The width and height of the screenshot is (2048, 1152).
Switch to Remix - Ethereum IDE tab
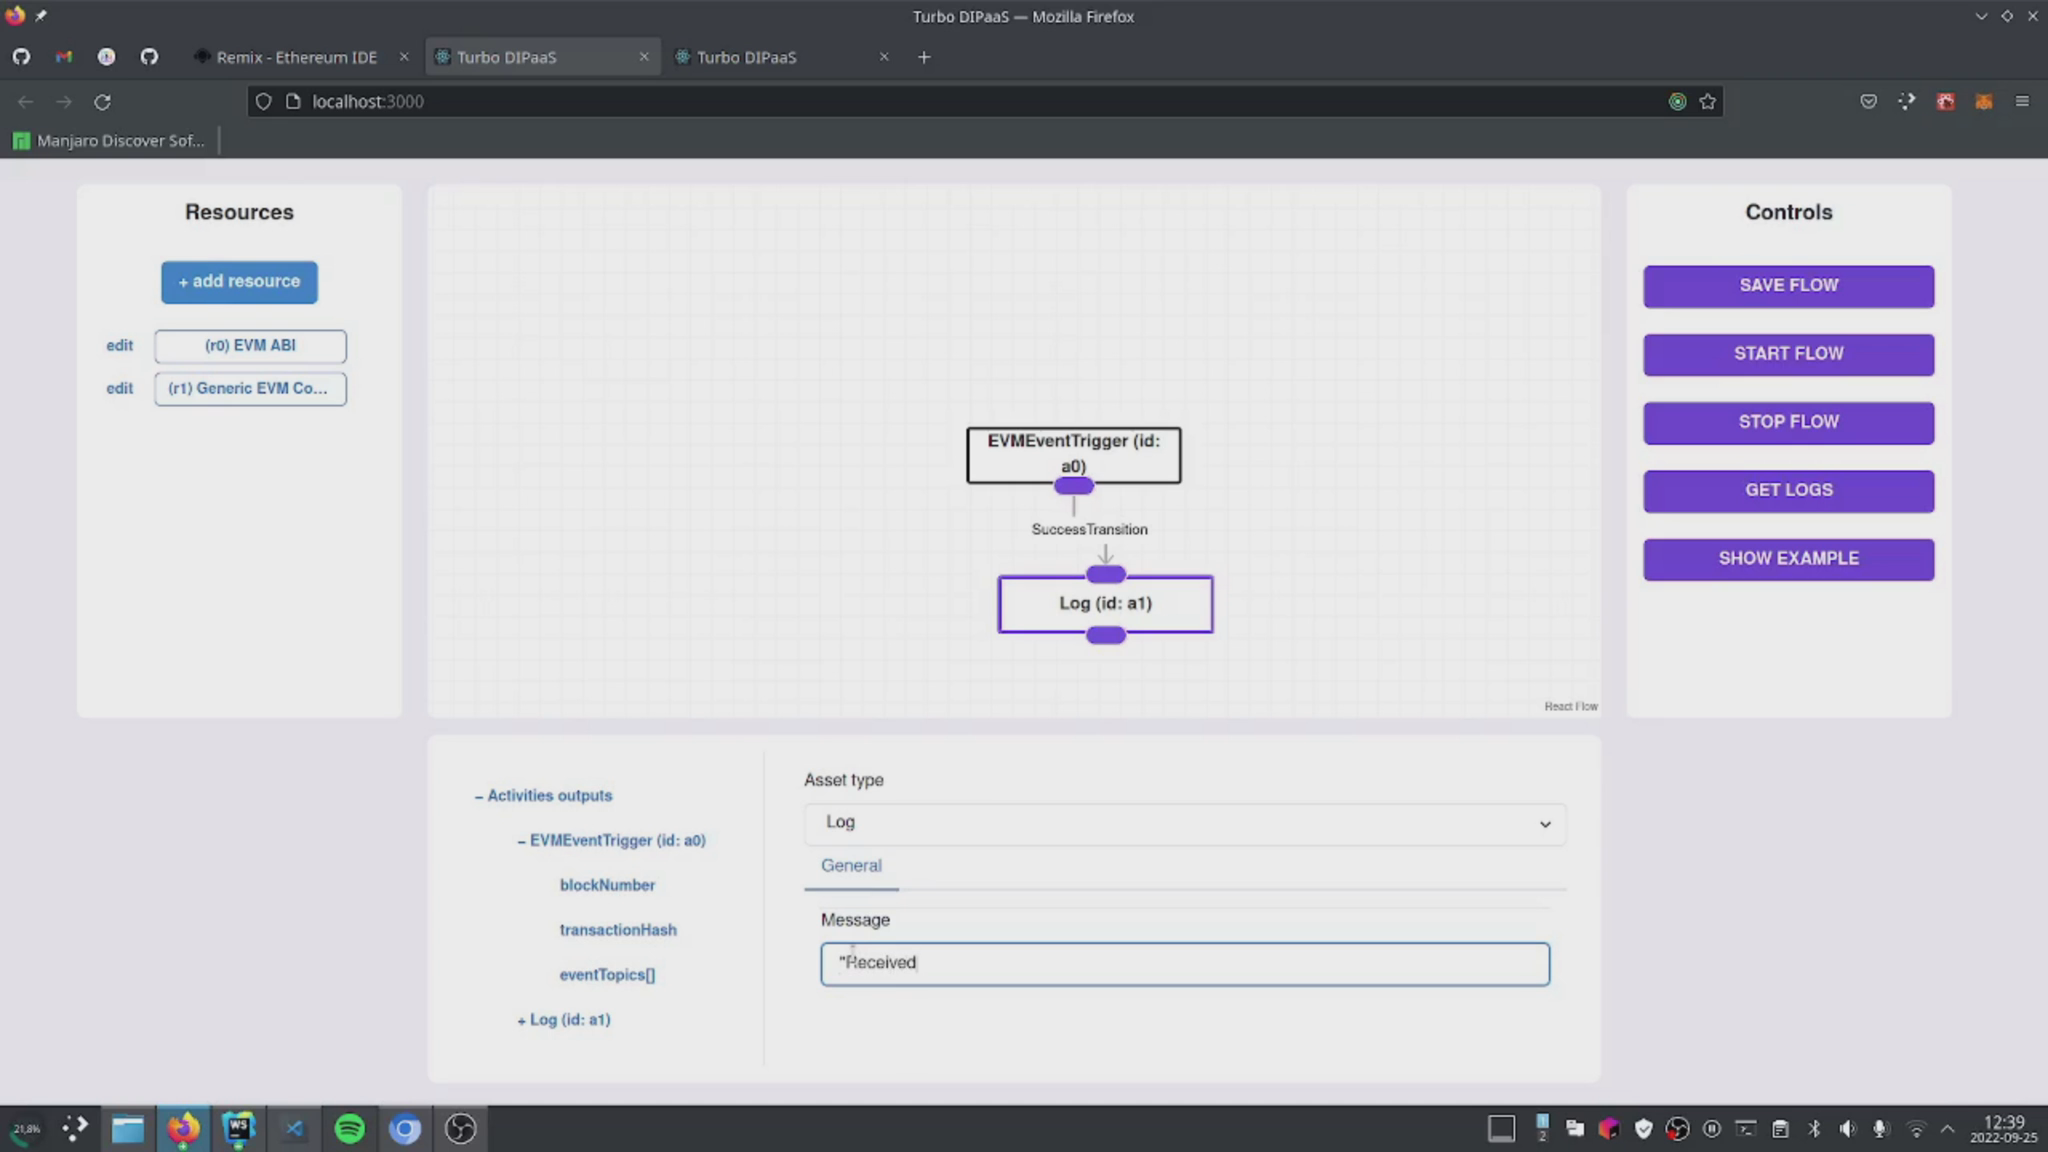(x=296, y=58)
